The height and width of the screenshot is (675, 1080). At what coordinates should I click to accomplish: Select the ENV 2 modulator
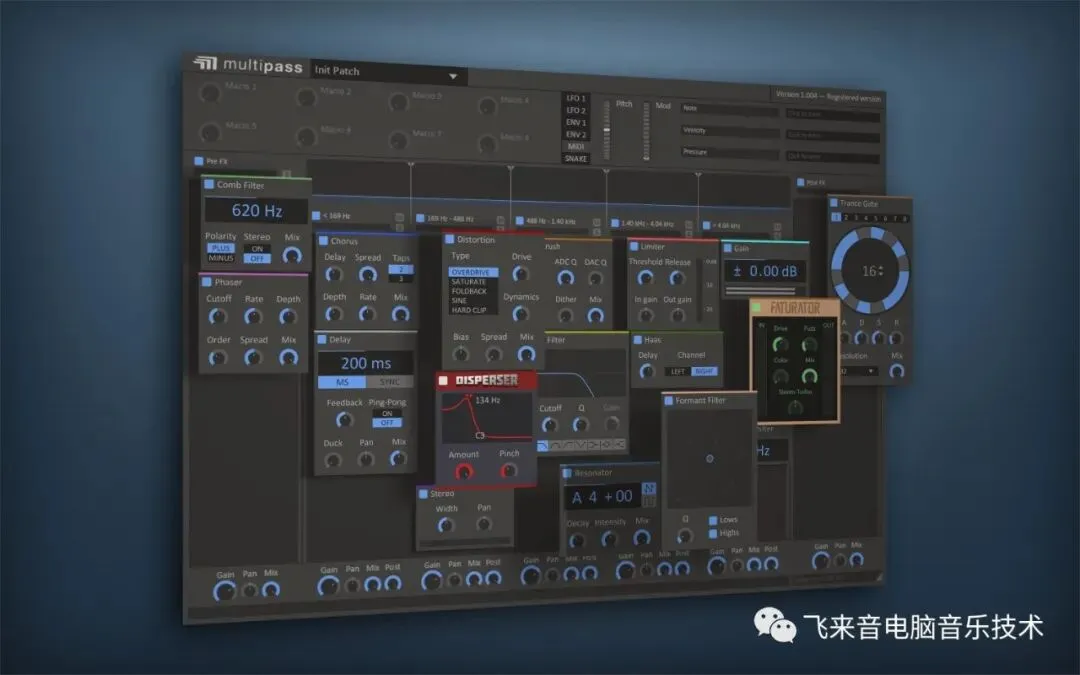(x=576, y=134)
